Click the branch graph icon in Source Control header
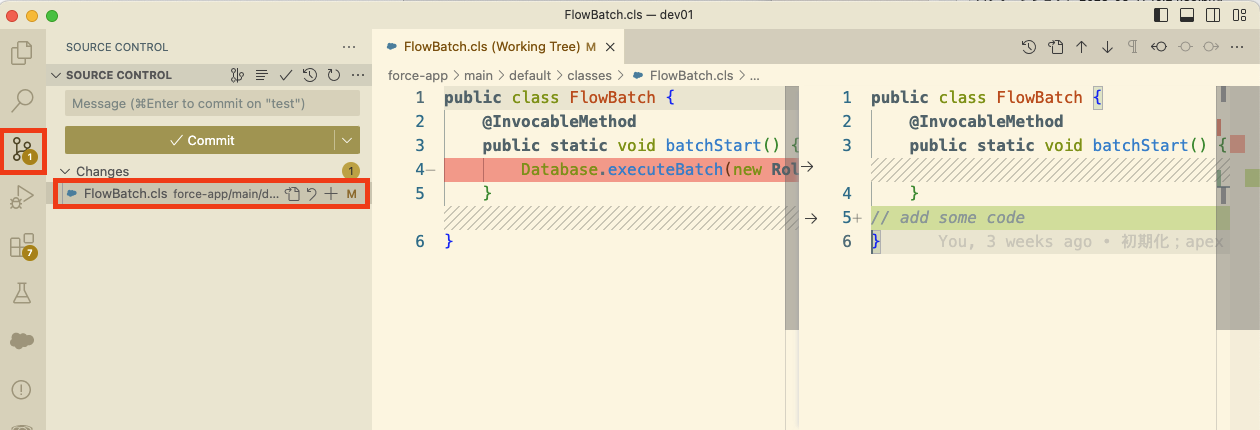Image resolution: width=1260 pixels, height=430 pixels. (237, 75)
